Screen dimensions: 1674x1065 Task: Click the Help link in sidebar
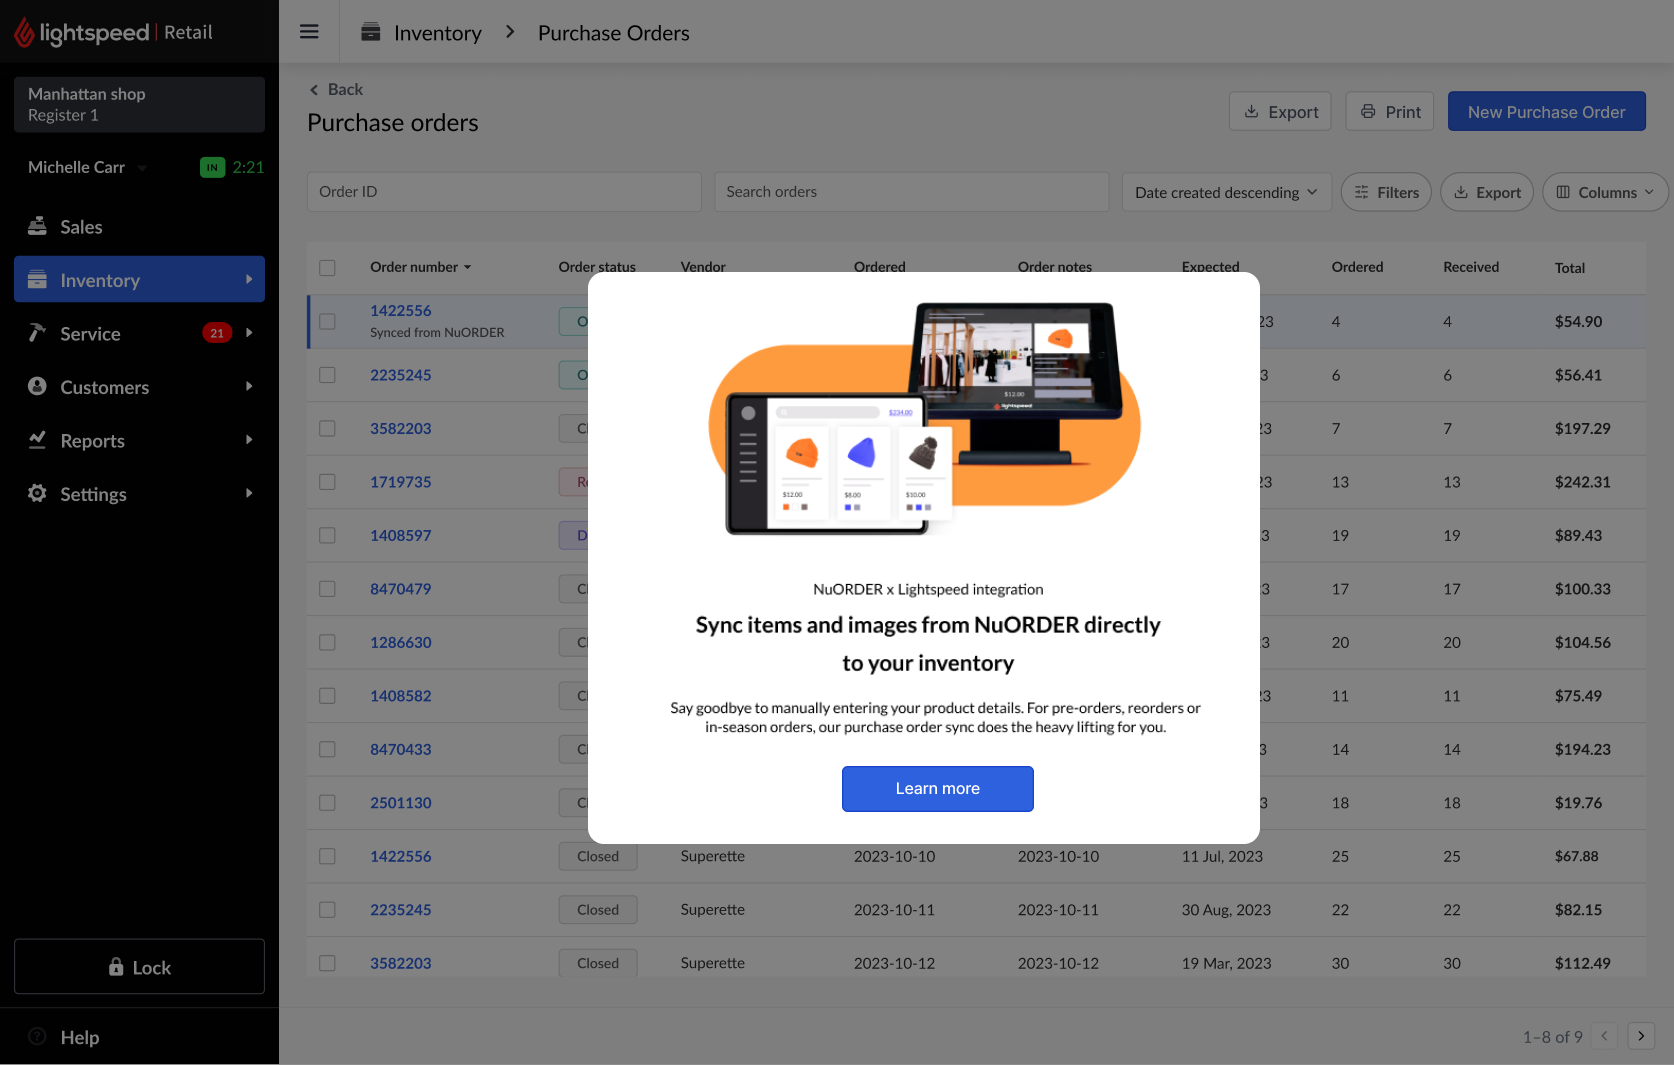pyautogui.click(x=79, y=1037)
